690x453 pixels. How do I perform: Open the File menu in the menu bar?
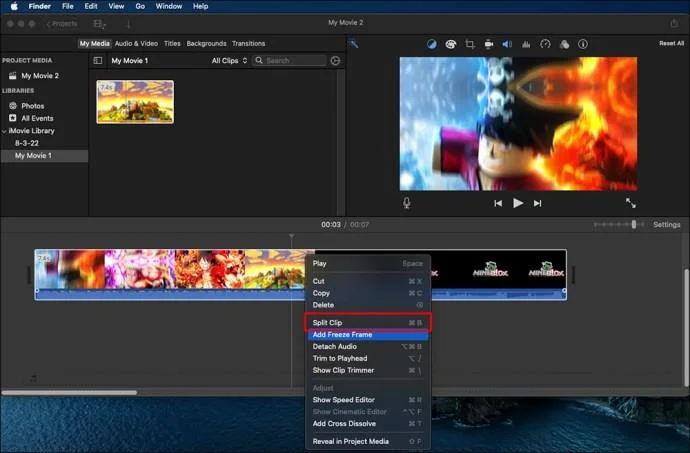[67, 6]
